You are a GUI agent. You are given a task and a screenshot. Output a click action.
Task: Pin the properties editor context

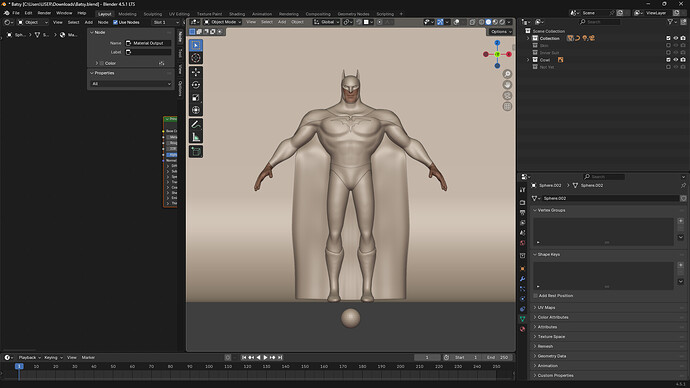click(683, 186)
